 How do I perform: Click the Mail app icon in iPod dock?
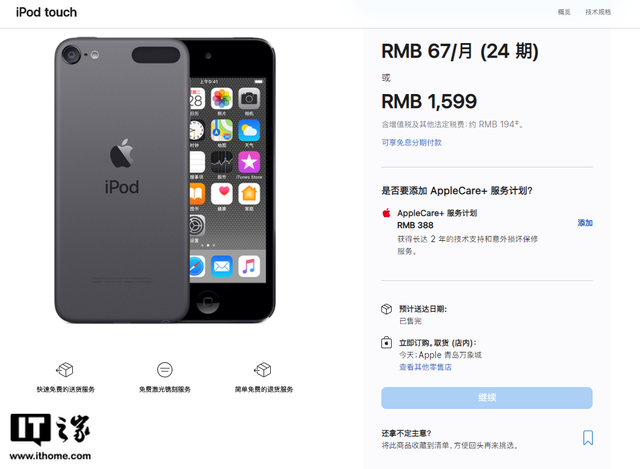tap(222, 267)
